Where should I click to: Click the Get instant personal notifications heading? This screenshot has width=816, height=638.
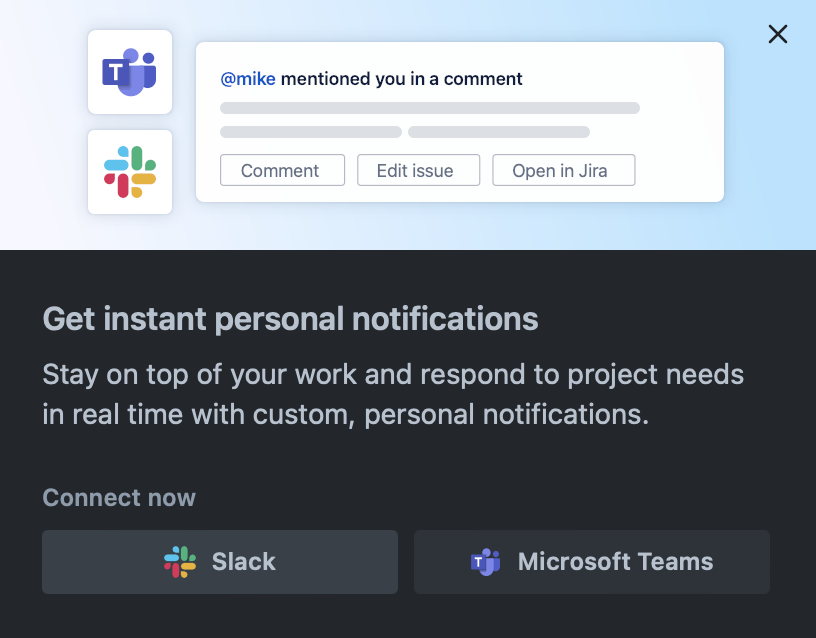click(x=289, y=318)
